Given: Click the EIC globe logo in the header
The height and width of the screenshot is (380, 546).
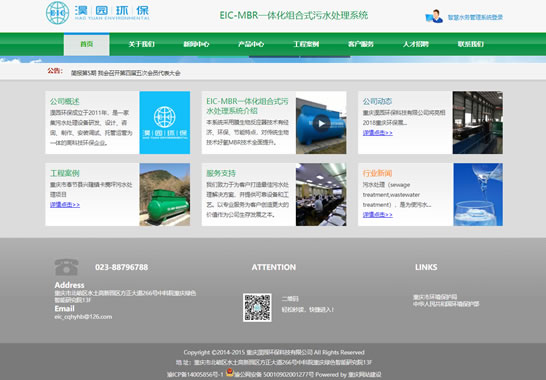Looking at the screenshot, I should click(57, 13).
